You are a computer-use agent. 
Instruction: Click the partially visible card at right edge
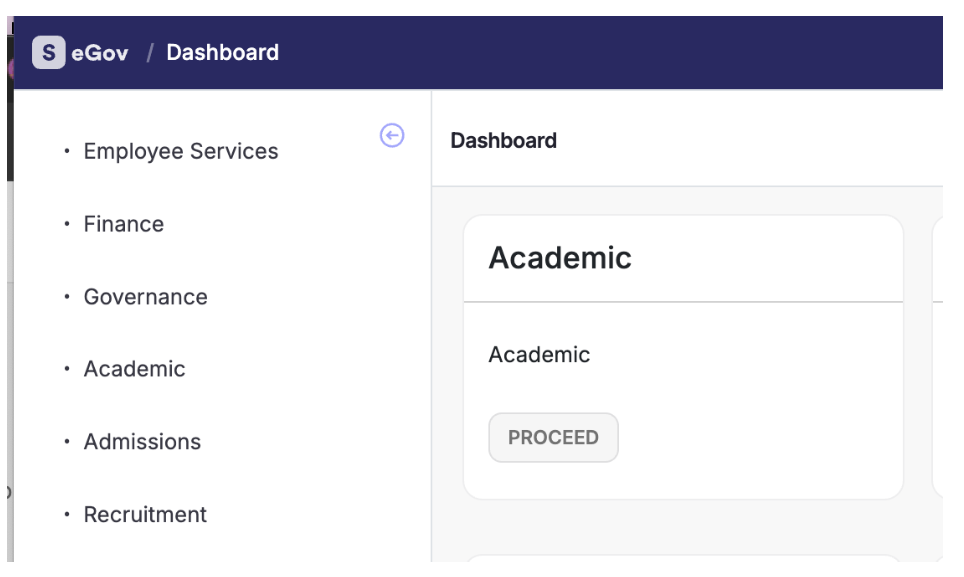click(x=937, y=356)
